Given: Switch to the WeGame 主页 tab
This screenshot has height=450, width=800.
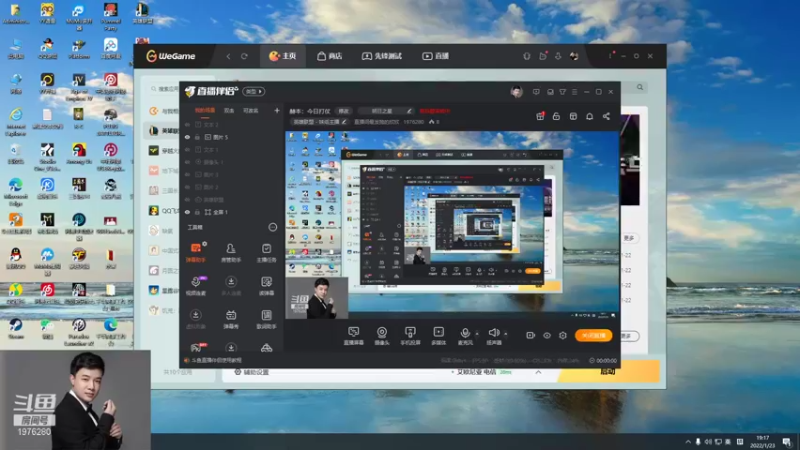Looking at the screenshot, I should coord(283,56).
